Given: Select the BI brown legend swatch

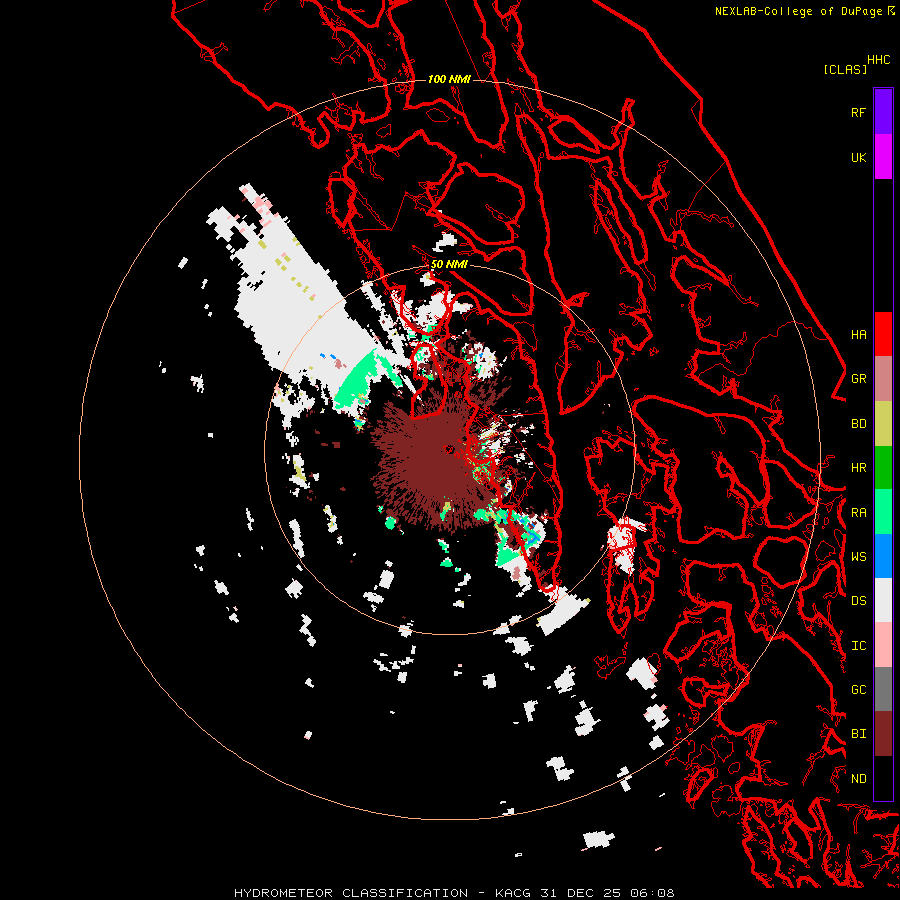Looking at the screenshot, I should (883, 734).
